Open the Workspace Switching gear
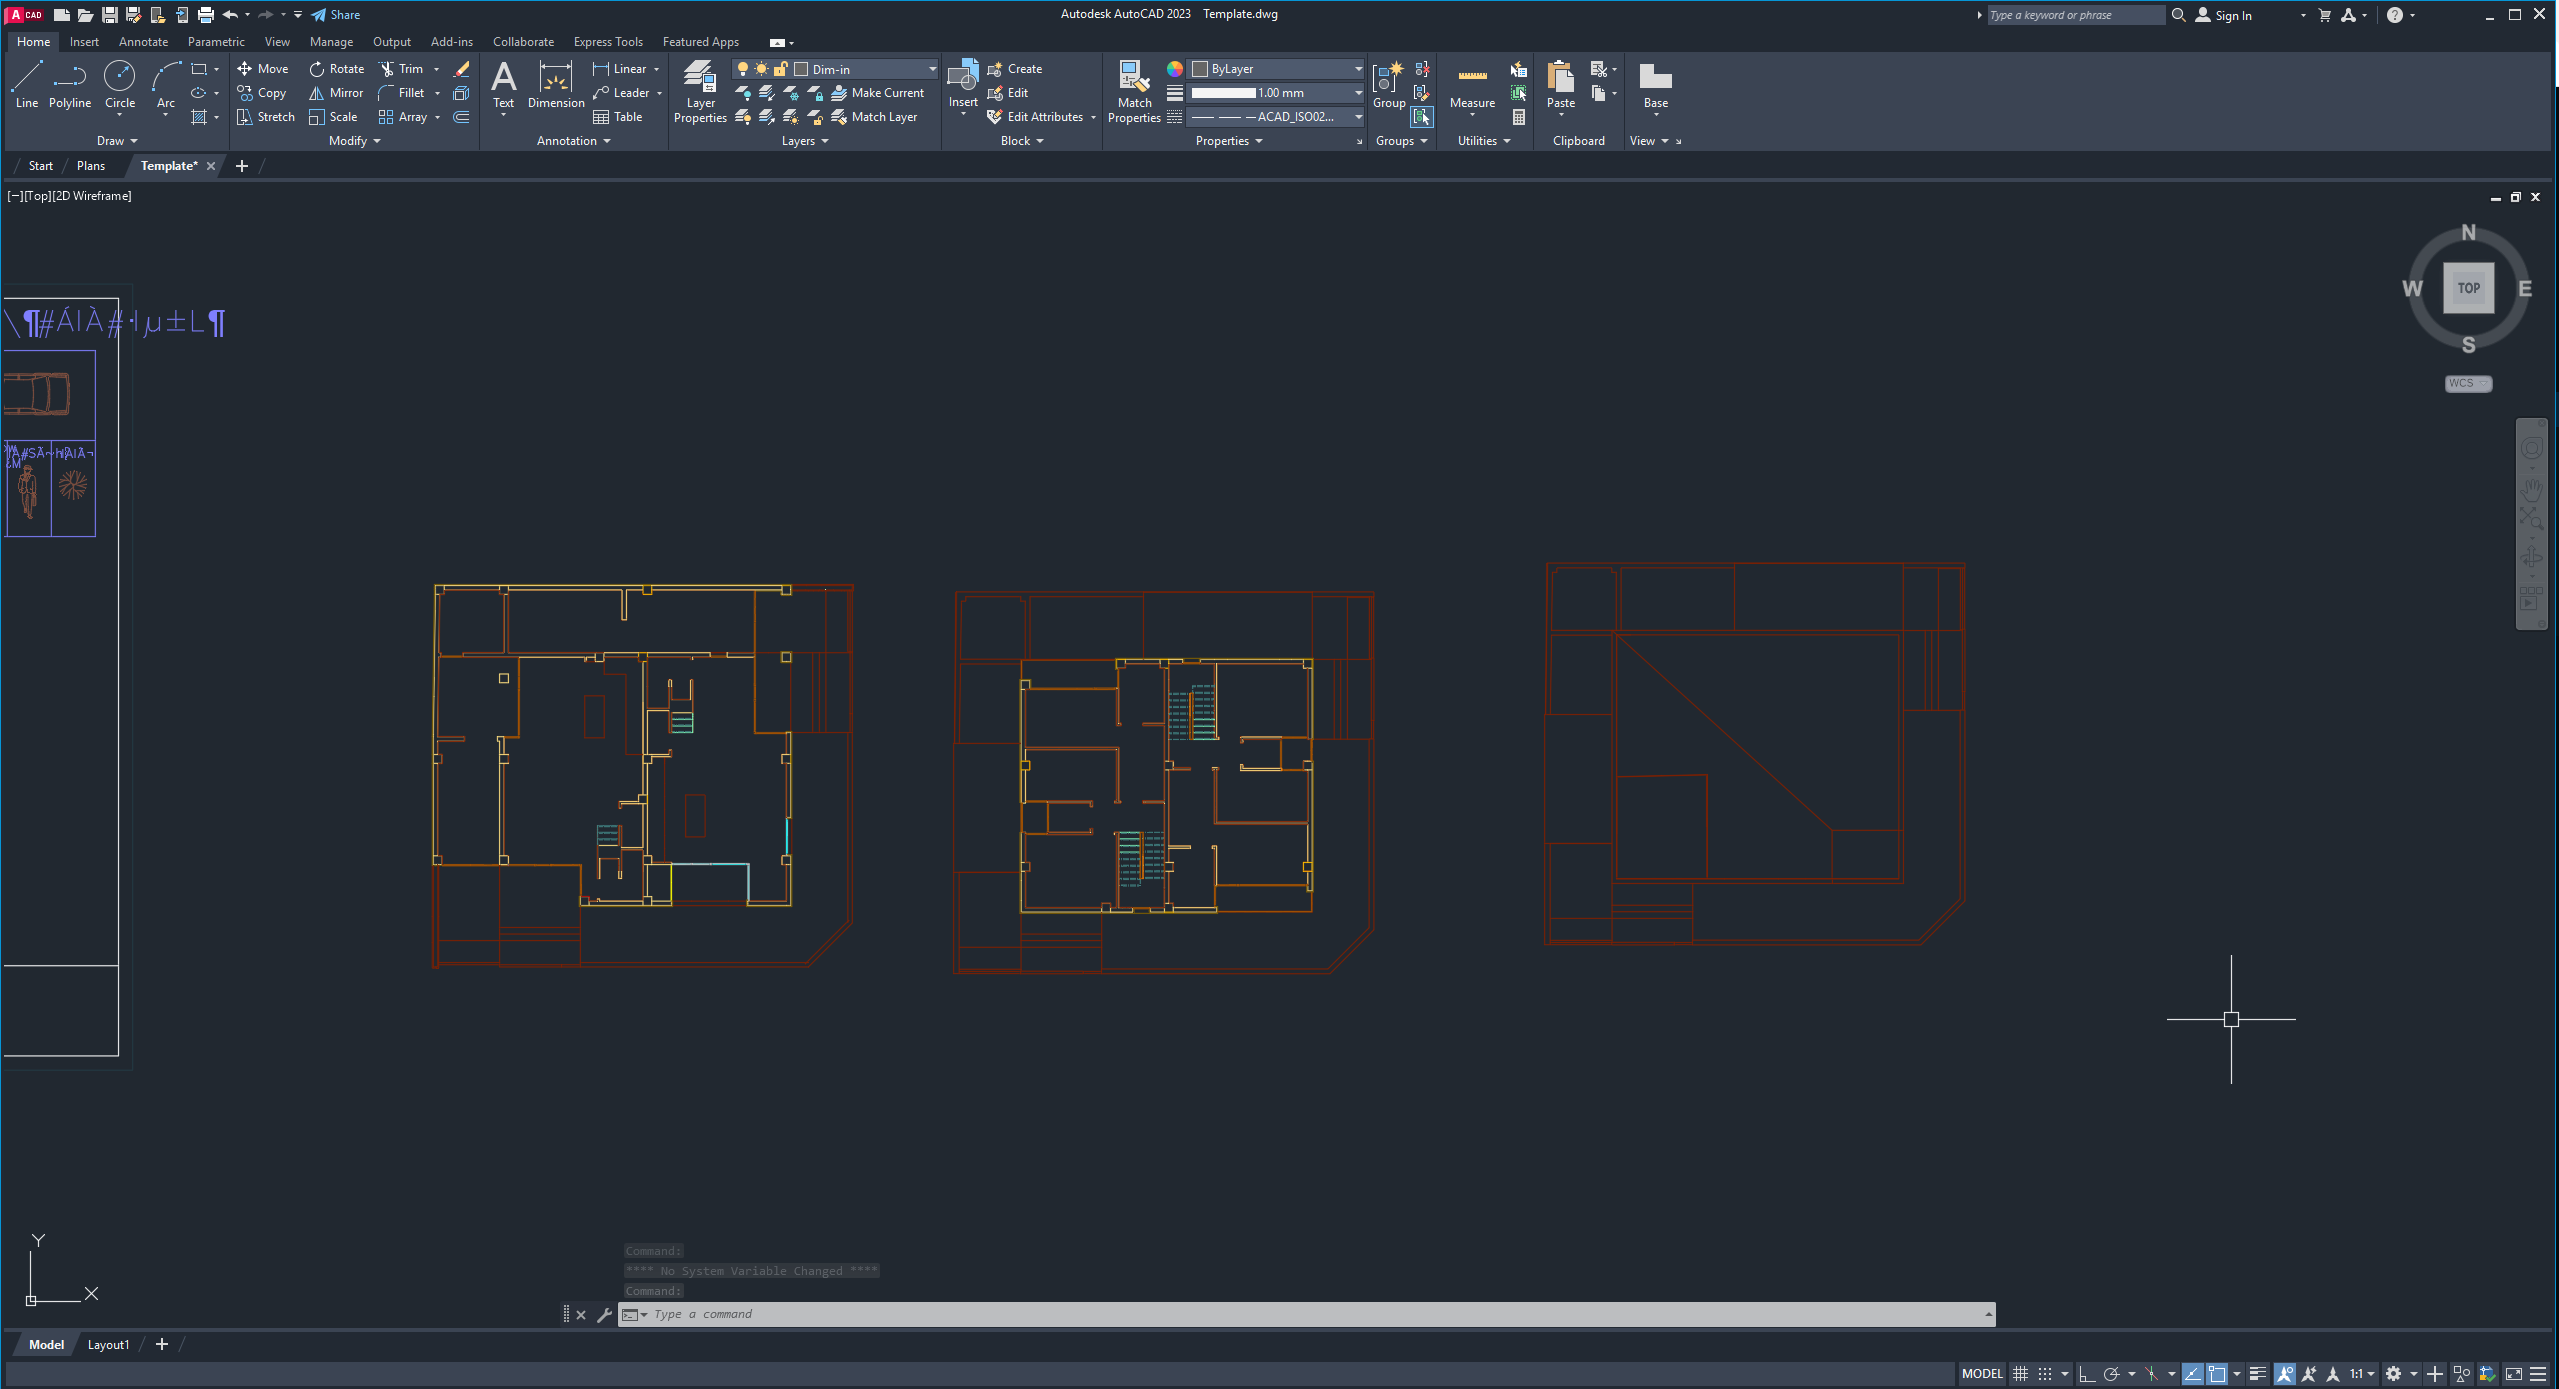The image size is (2559, 1389). 2392,1374
